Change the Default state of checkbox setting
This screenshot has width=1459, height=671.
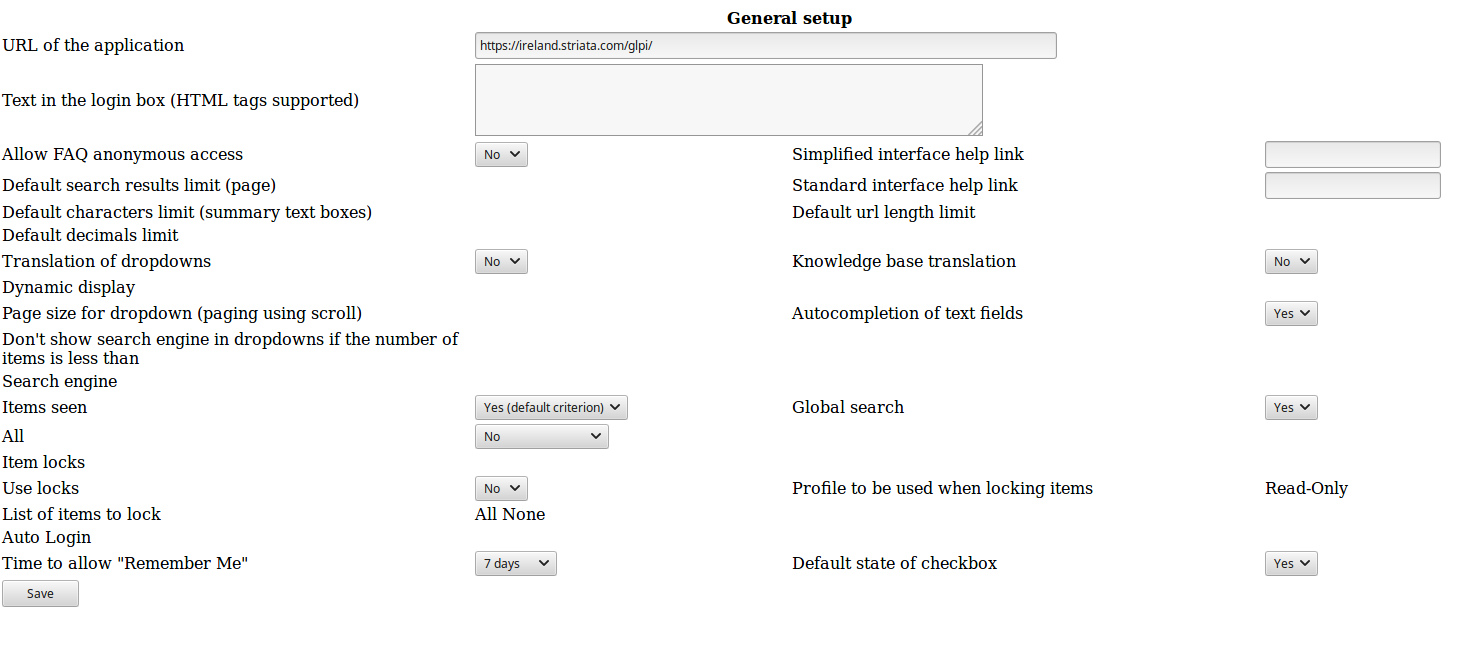tap(1290, 563)
